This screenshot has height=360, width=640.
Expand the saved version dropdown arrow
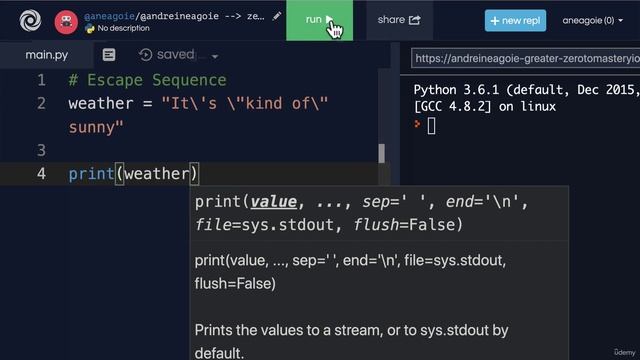(x=215, y=56)
